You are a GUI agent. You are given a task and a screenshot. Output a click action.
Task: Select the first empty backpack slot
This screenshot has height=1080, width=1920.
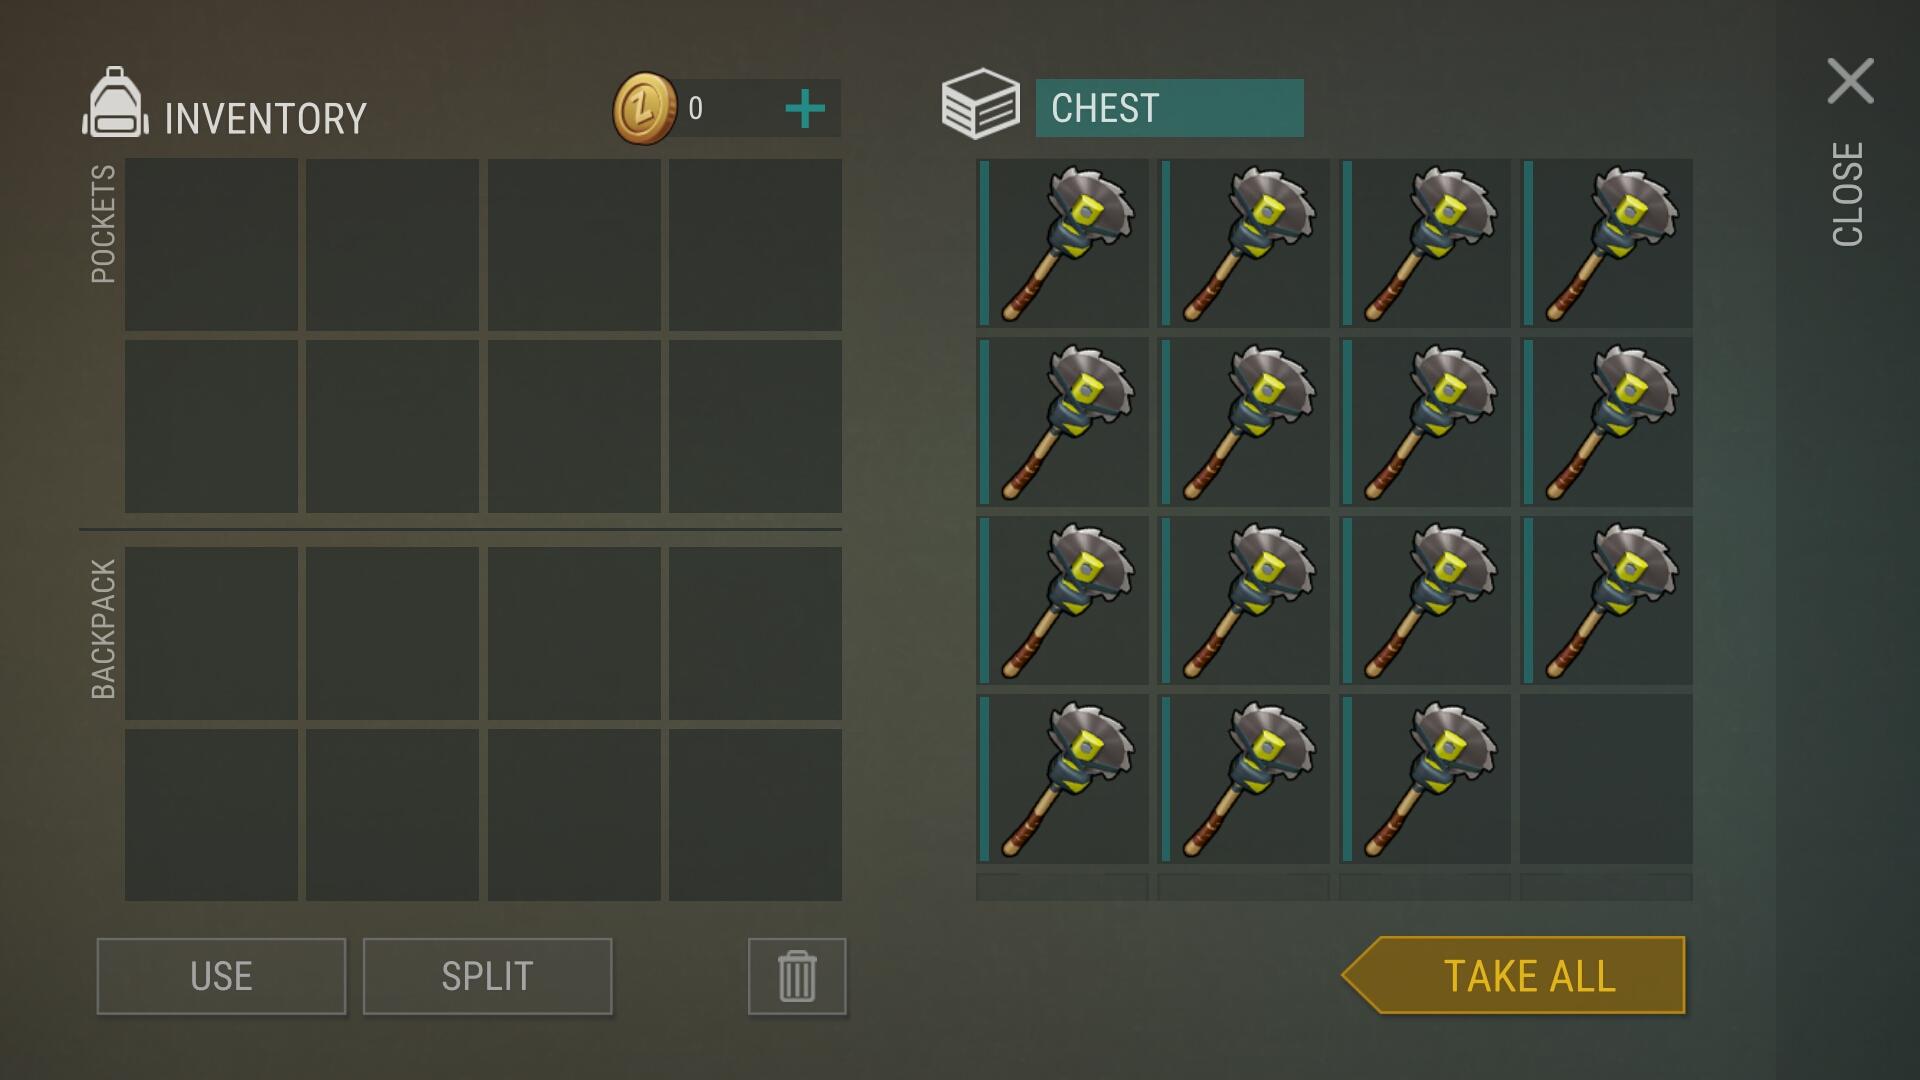coord(211,633)
